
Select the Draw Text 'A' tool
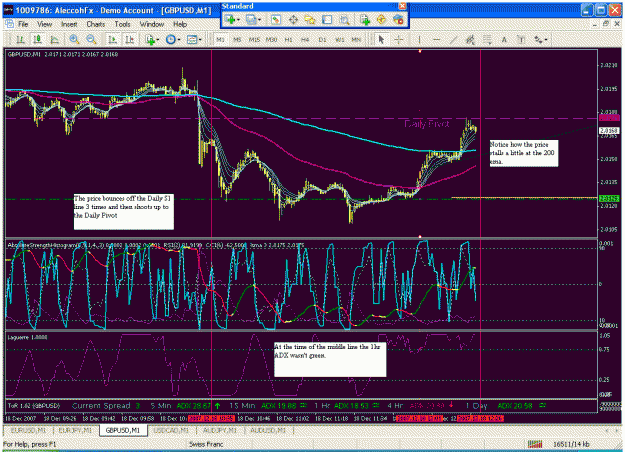pos(504,39)
